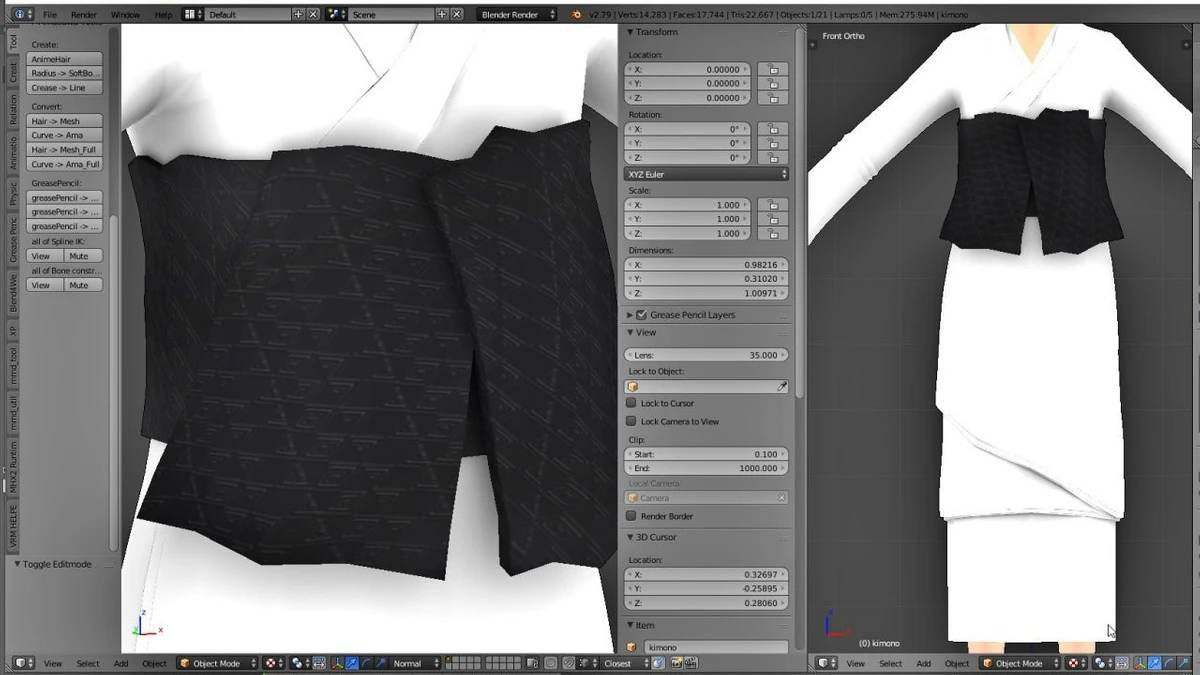This screenshot has width=1200, height=675.
Task: Click the OpenGL render image icon in left header
Action: [676, 663]
